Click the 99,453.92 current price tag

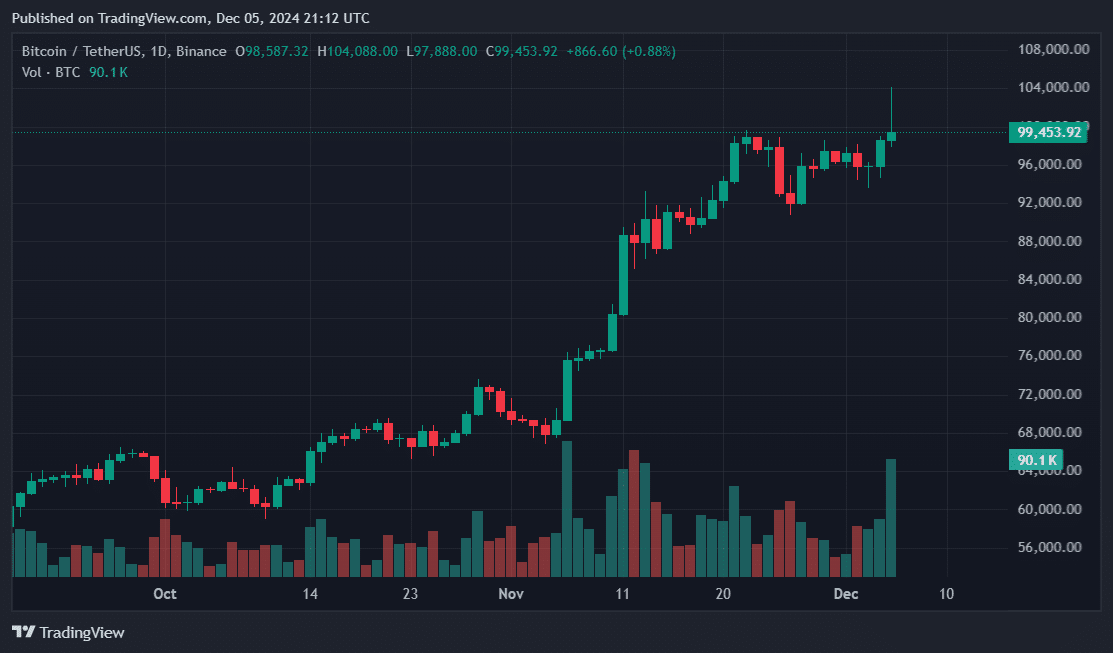1048,132
